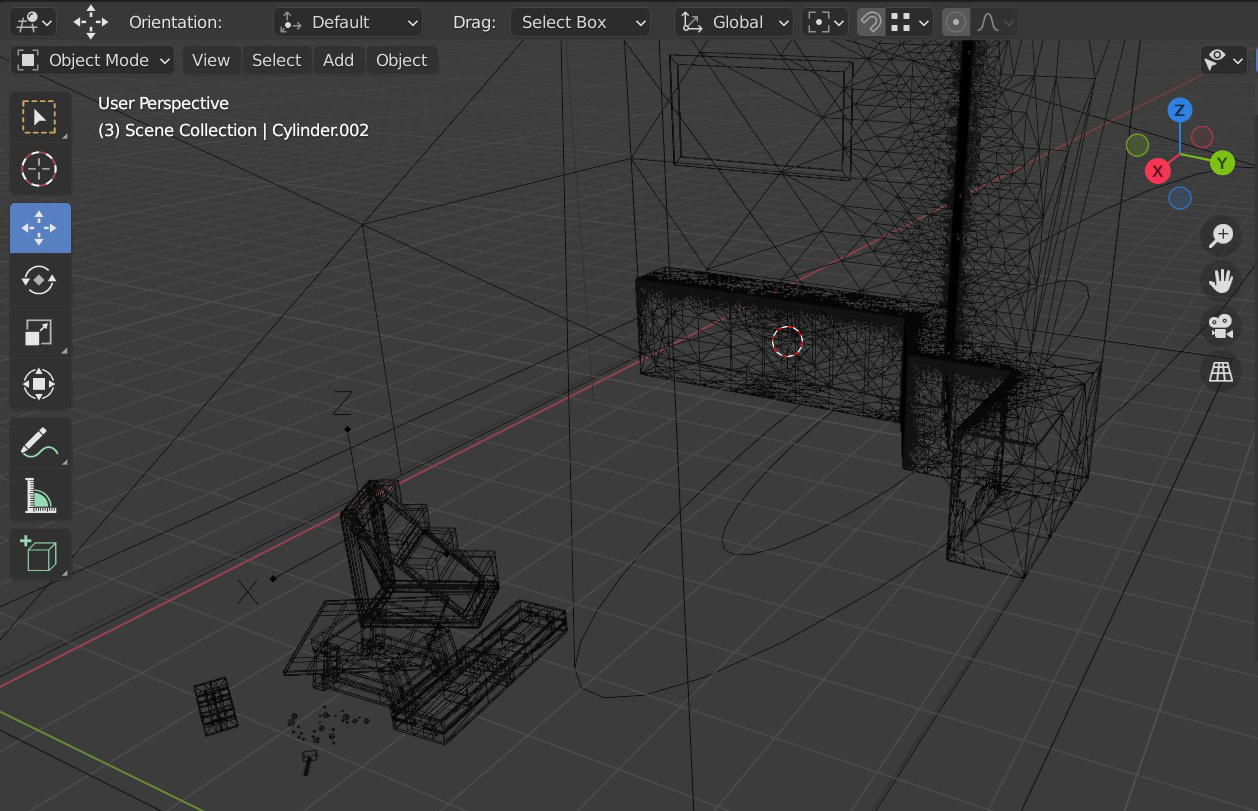
Task: Select the Measure ruler tool
Action: click(x=40, y=495)
